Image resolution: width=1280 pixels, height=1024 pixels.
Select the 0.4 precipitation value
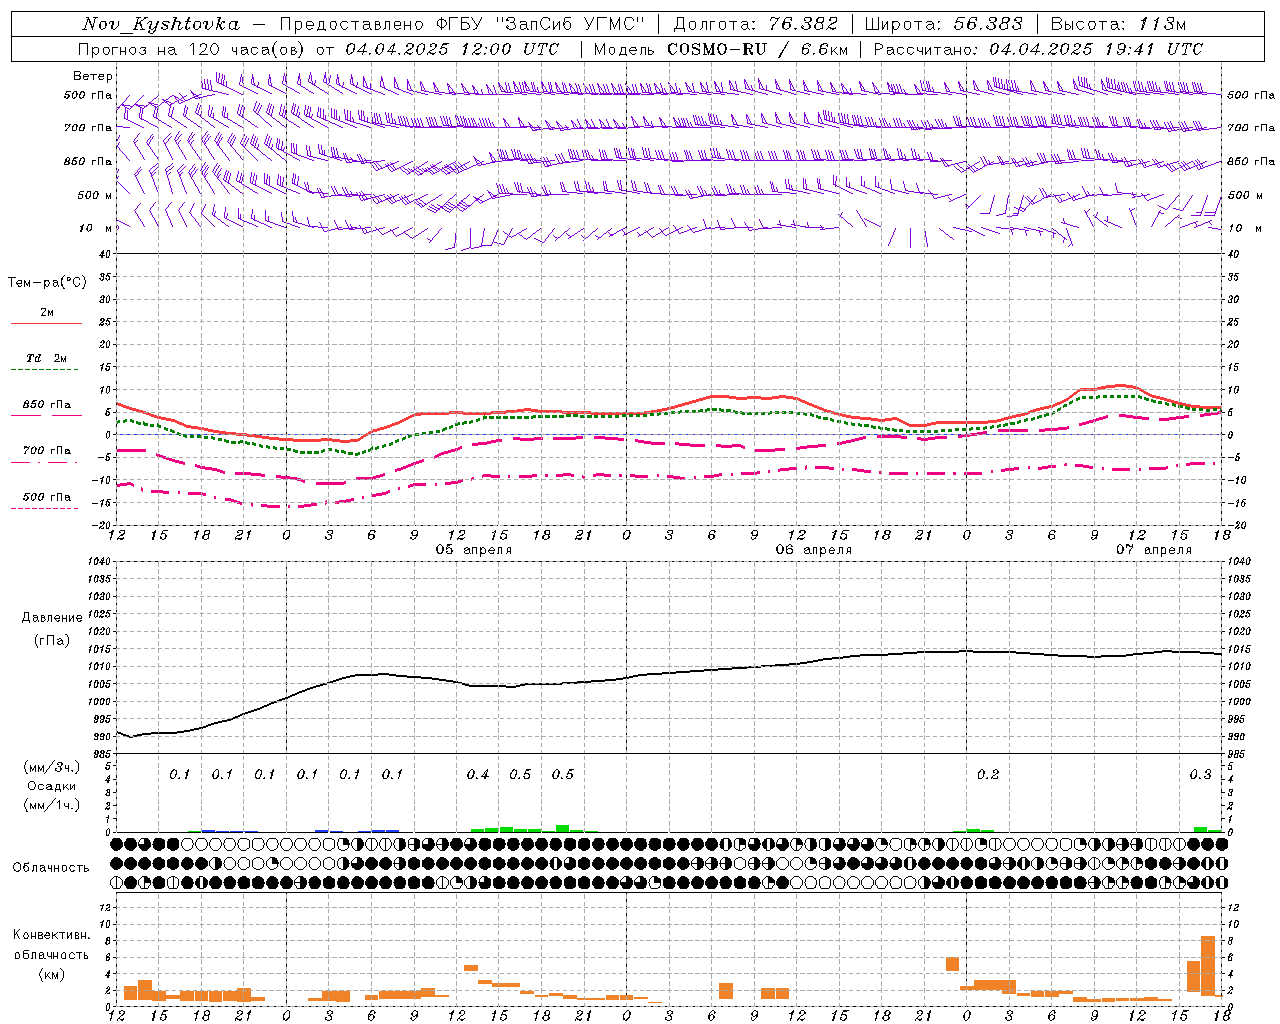coord(478,775)
